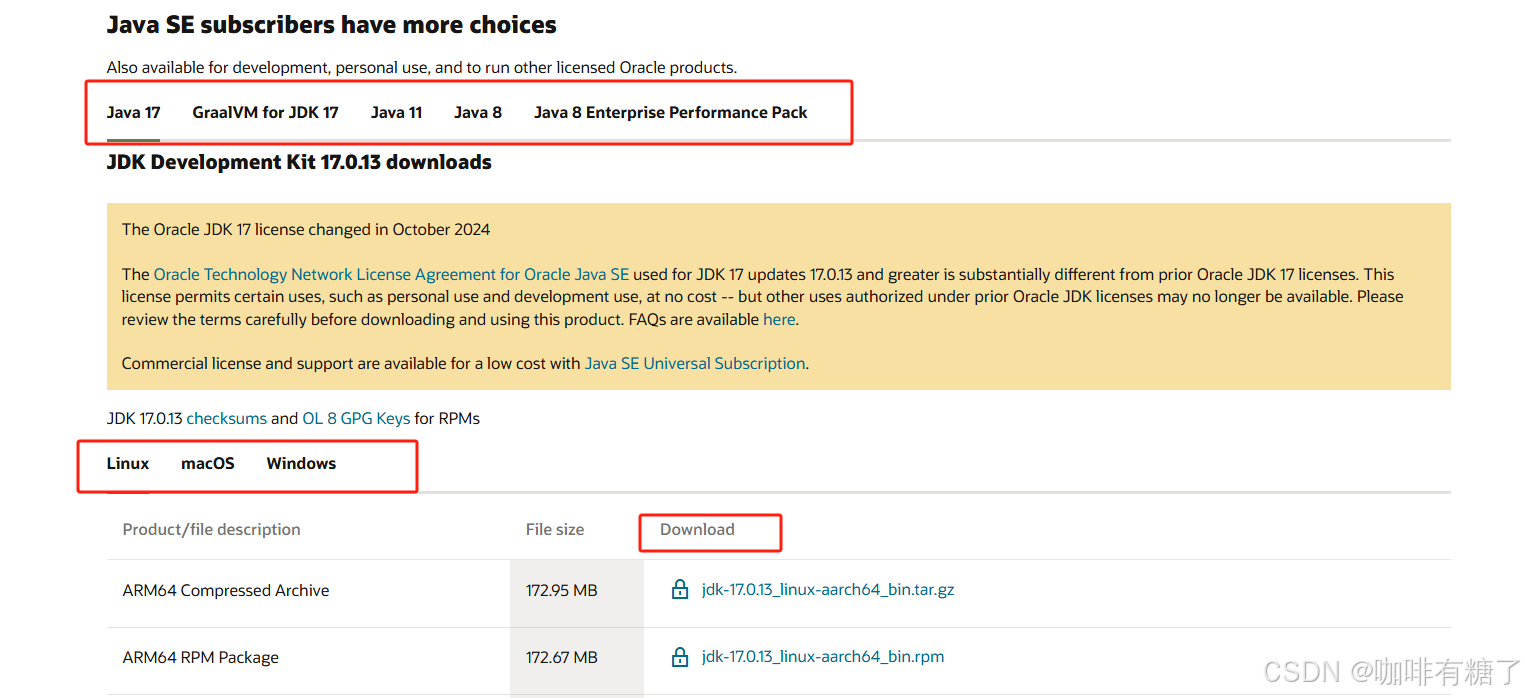Click lock icon beside linux-aarch64_bin.rpm
1527x698 pixels.
click(680, 657)
